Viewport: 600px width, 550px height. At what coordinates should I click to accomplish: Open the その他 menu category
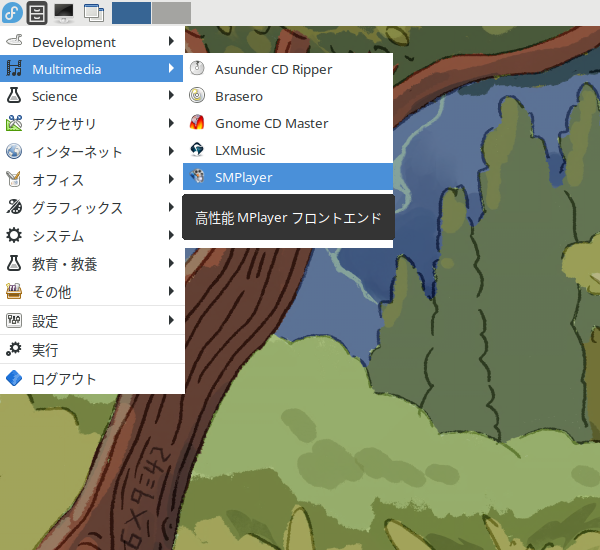pyautogui.click(x=92, y=292)
